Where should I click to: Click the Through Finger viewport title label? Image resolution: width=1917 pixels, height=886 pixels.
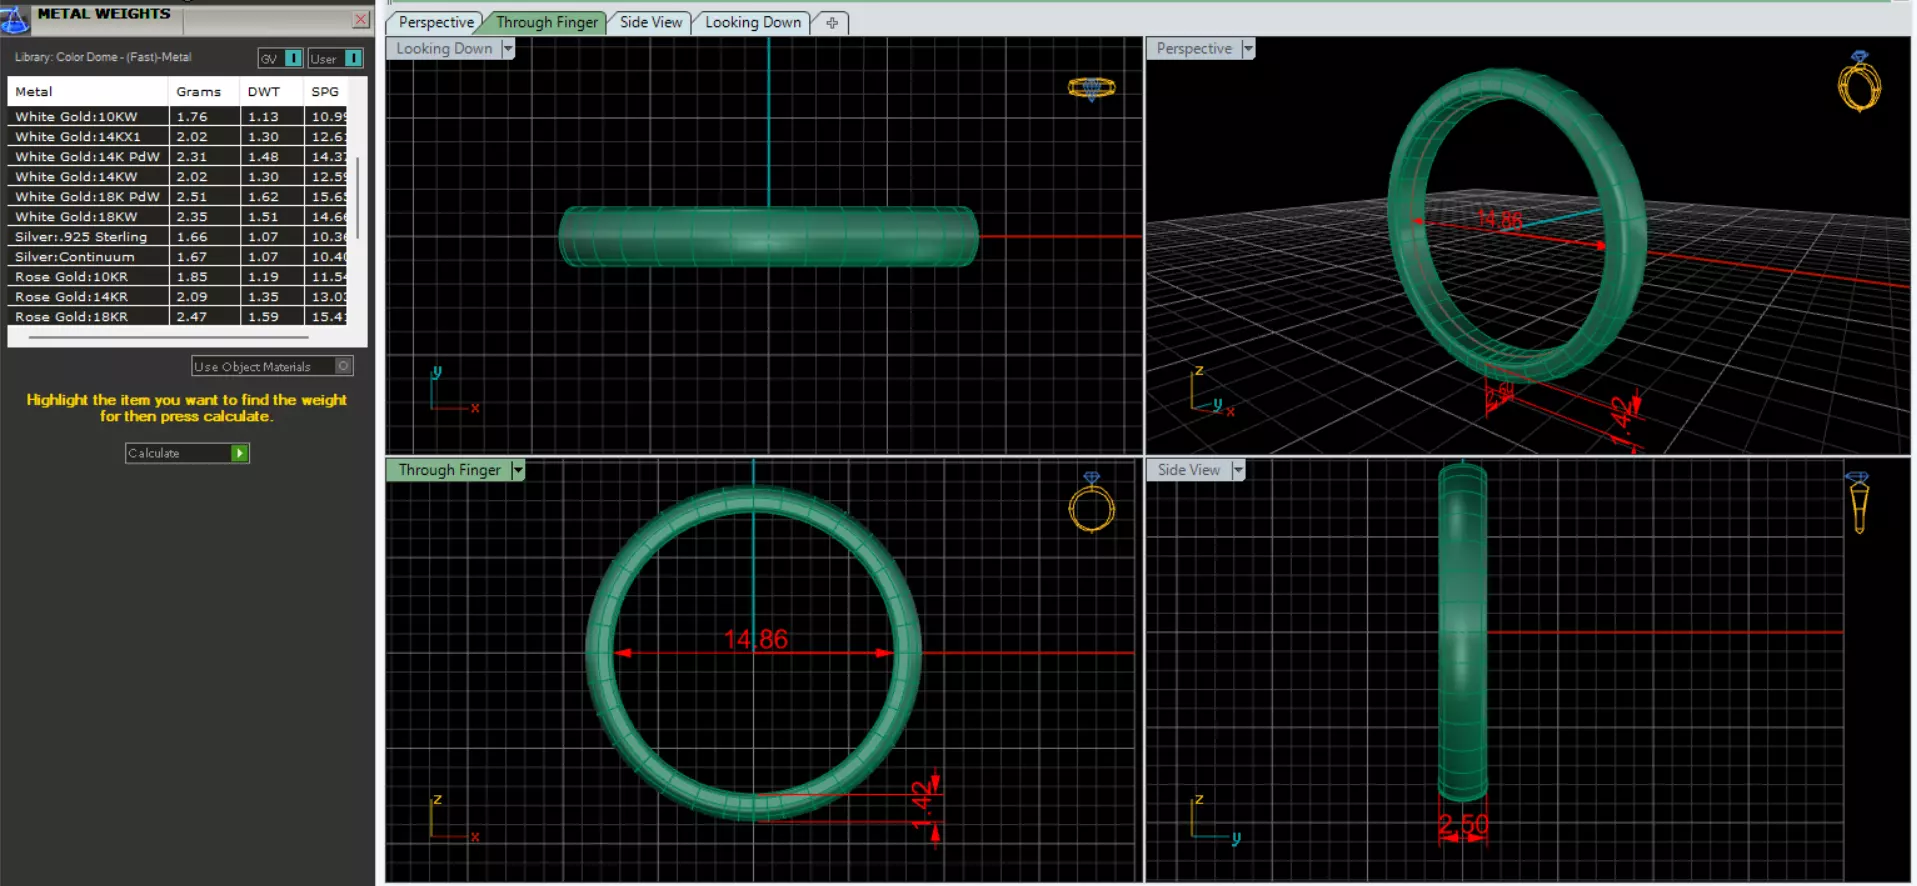(x=449, y=470)
